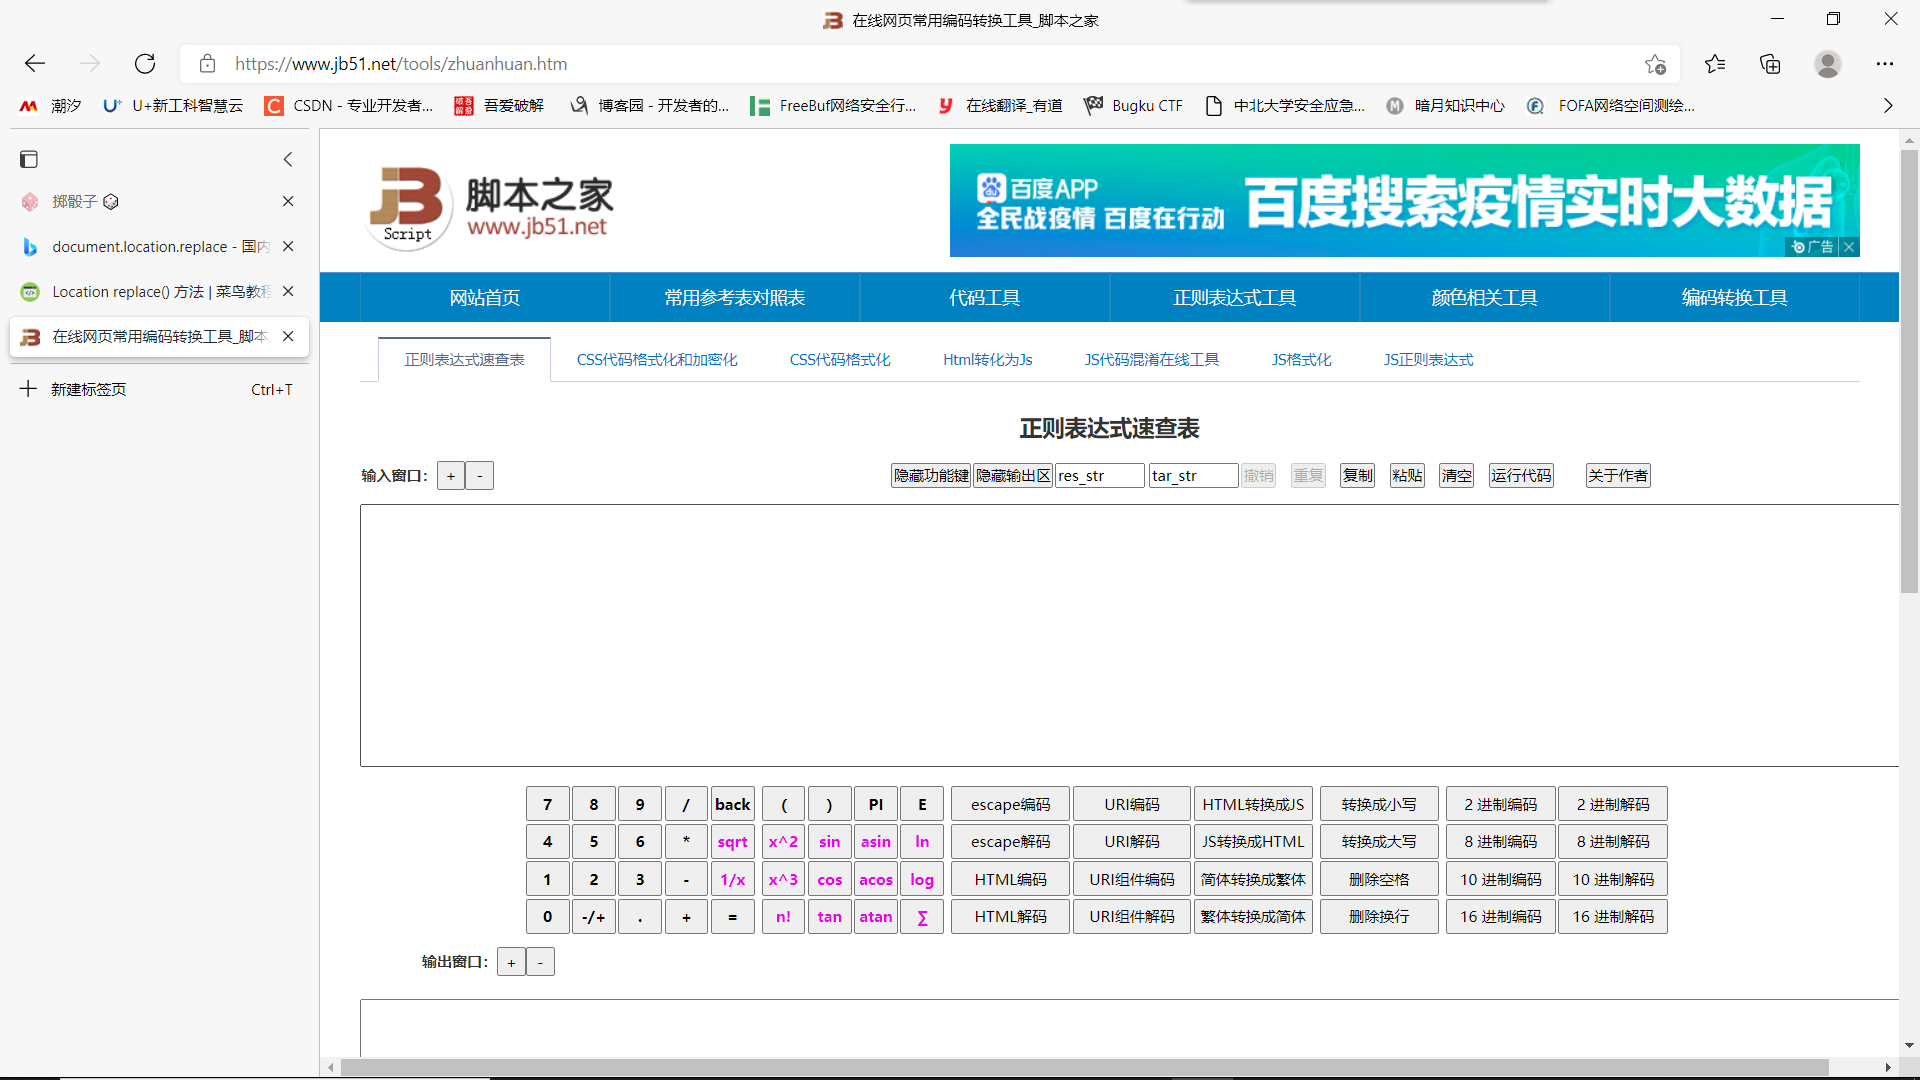The image size is (1920, 1080).
Task: Open the FOFA网络空间测绘 bookmark
Action: coord(1611,105)
